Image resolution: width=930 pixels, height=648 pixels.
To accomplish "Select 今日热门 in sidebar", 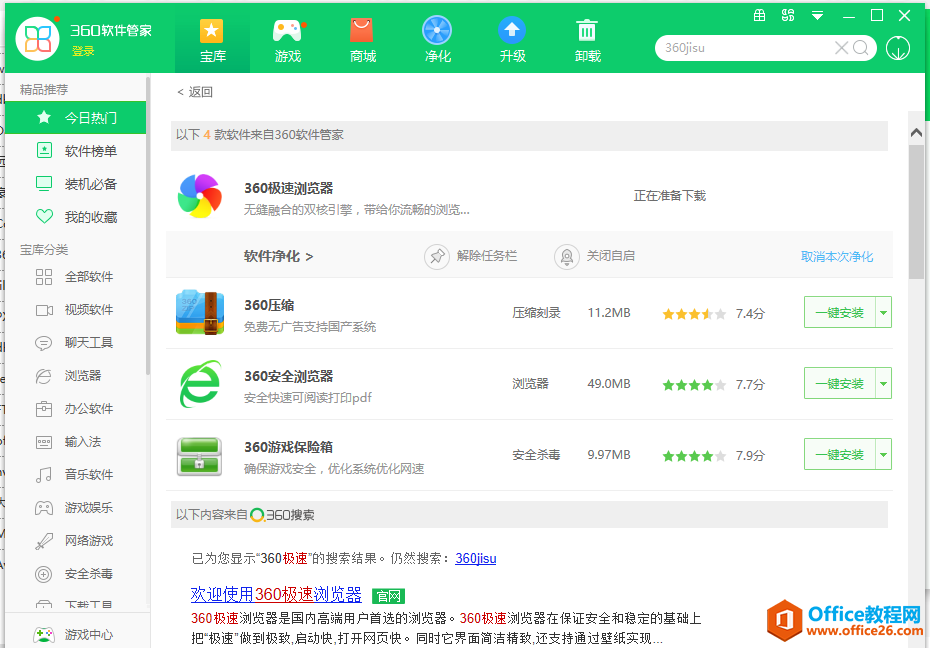I will tap(75, 117).
